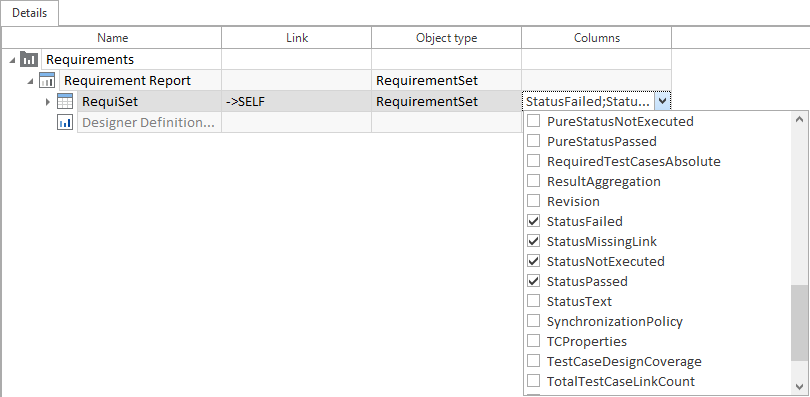Collapse the Requirements tree node

[x=12, y=60]
